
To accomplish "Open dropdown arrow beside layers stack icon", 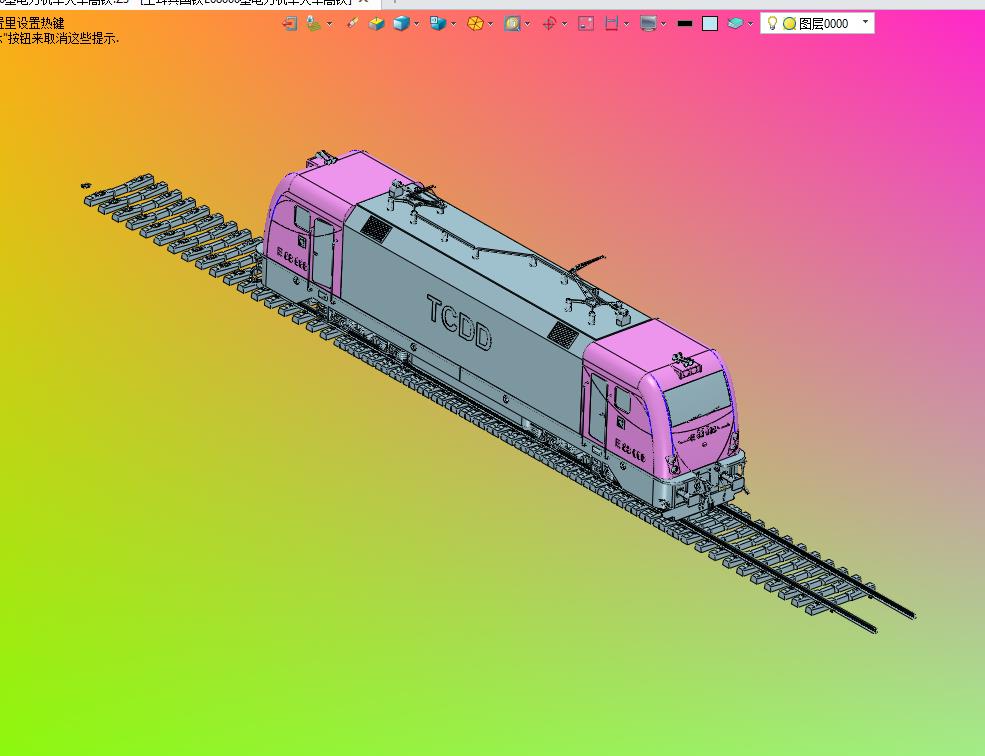I will (751, 24).
